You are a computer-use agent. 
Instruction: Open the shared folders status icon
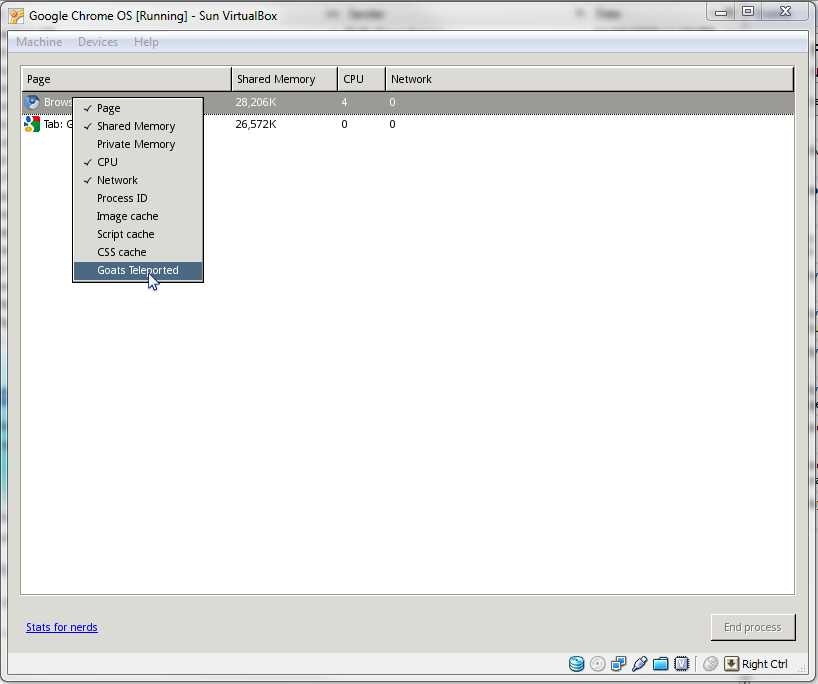click(x=660, y=664)
